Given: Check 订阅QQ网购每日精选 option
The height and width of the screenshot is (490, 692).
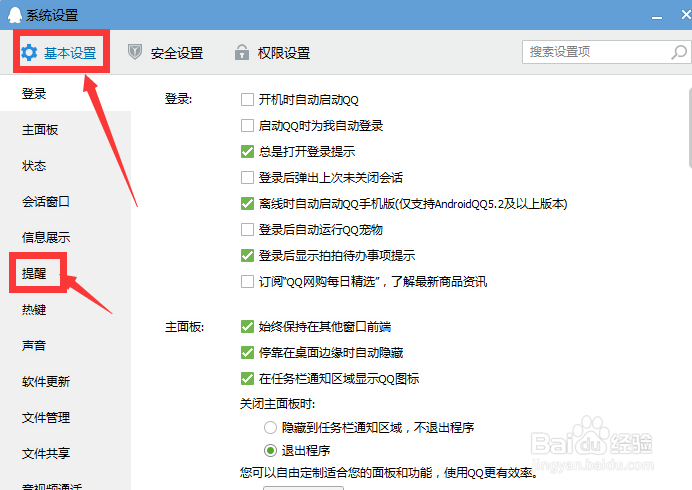Looking at the screenshot, I should tap(247, 281).
